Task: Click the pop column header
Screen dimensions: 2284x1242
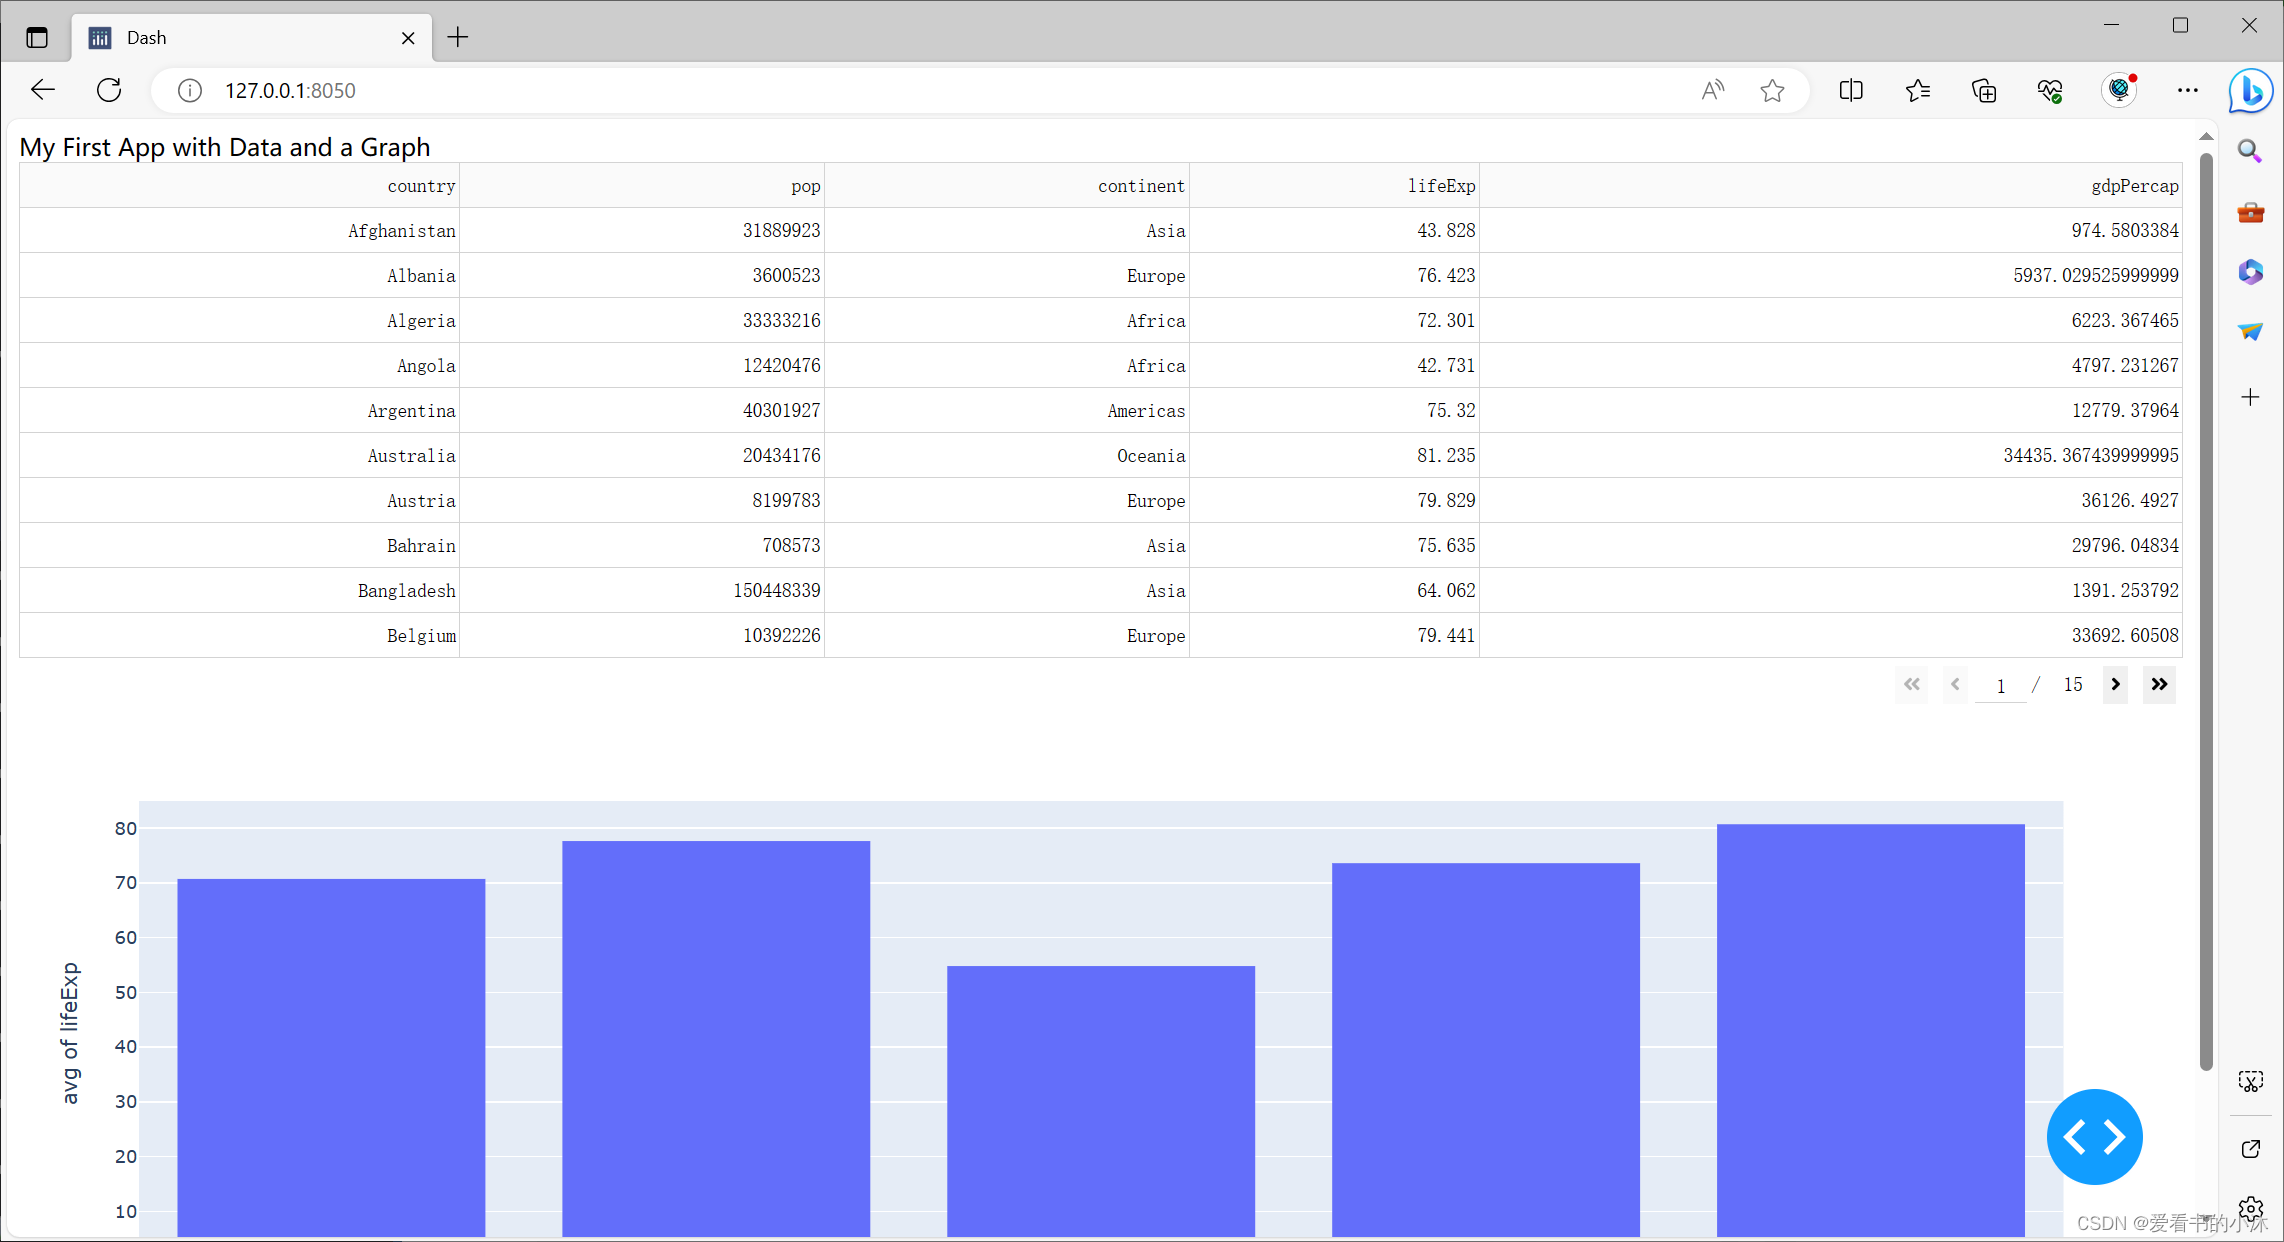Action: pos(642,186)
